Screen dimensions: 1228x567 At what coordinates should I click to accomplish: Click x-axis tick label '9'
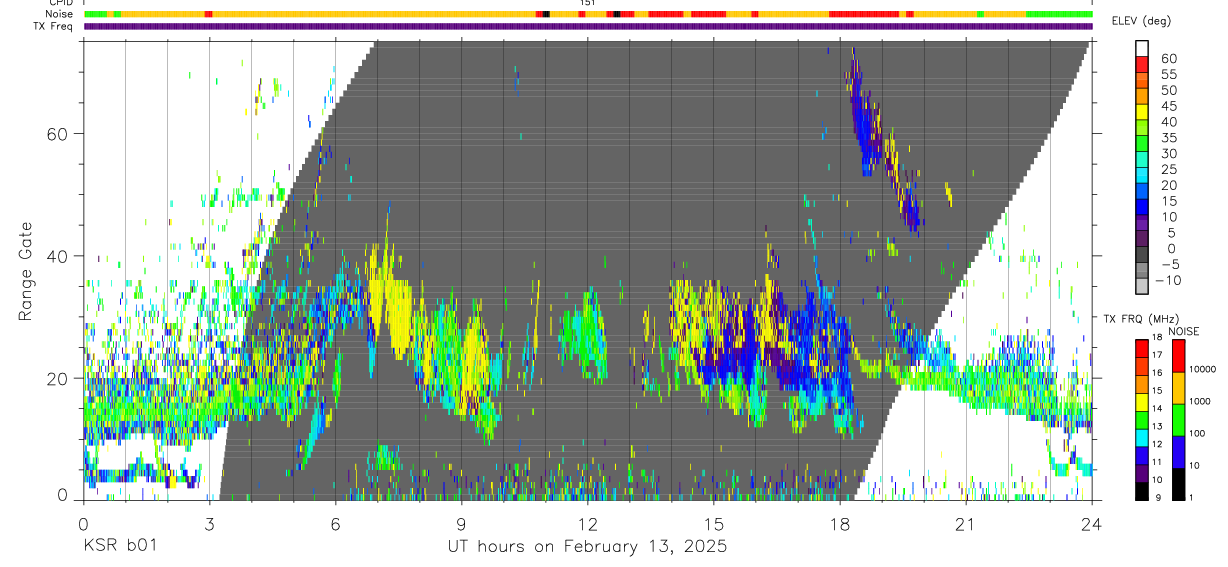[461, 524]
